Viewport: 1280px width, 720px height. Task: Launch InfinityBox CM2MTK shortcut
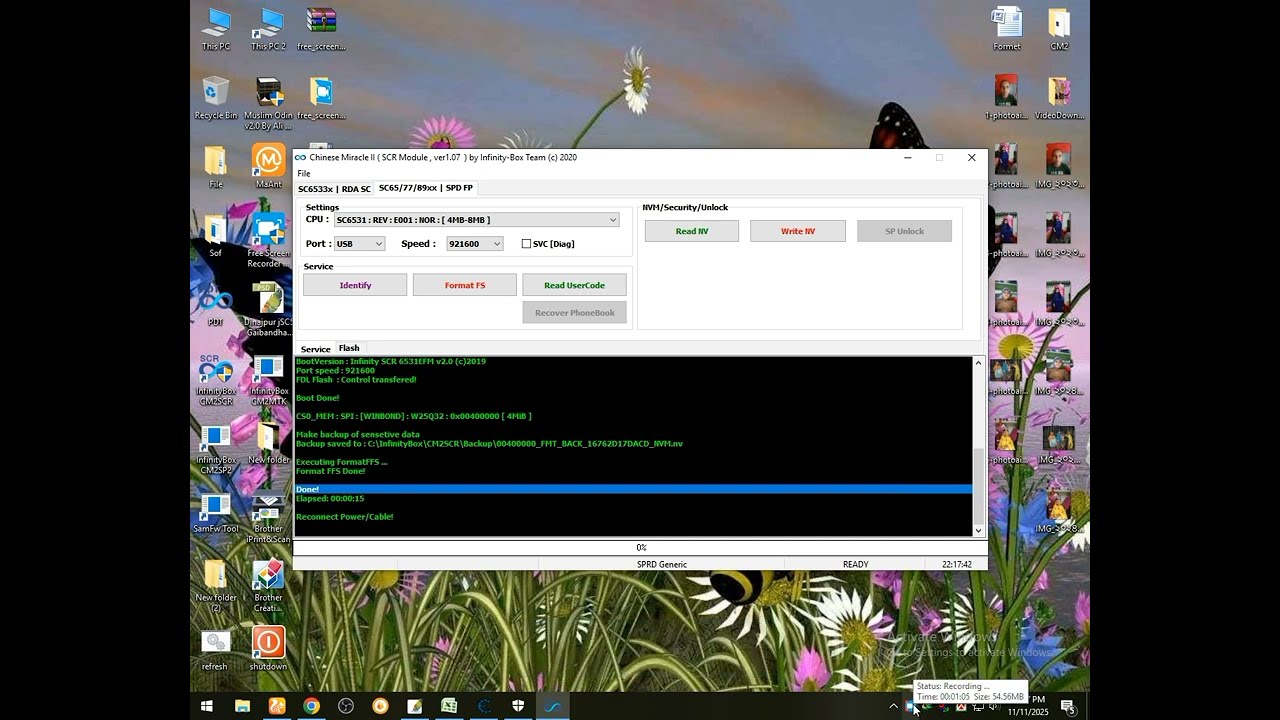268,380
